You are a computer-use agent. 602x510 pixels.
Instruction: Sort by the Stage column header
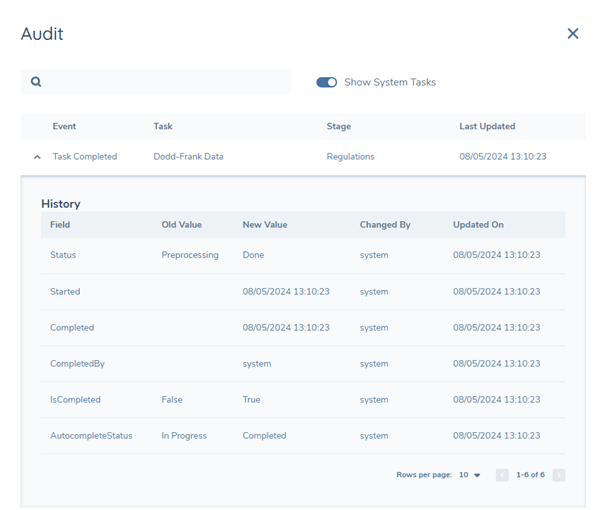pyautogui.click(x=339, y=126)
